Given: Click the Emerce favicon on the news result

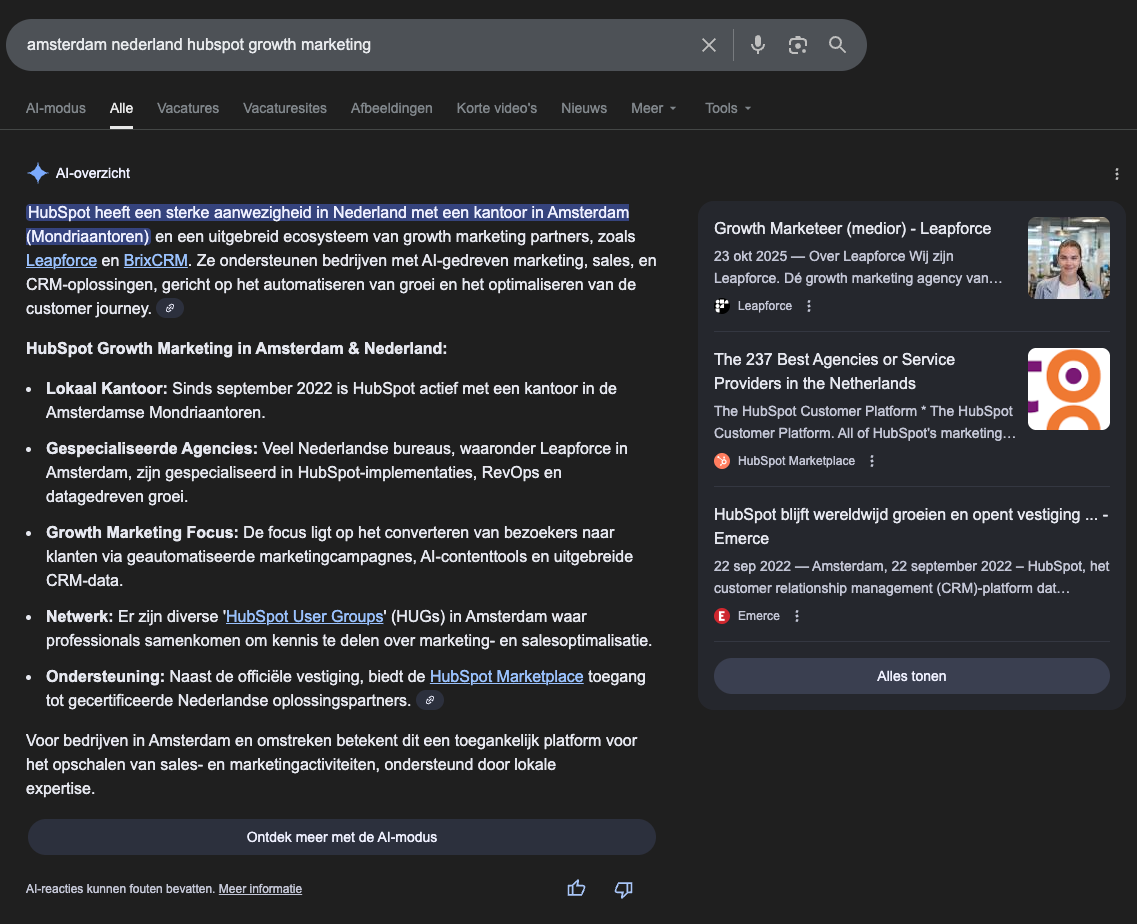Looking at the screenshot, I should tap(721, 615).
